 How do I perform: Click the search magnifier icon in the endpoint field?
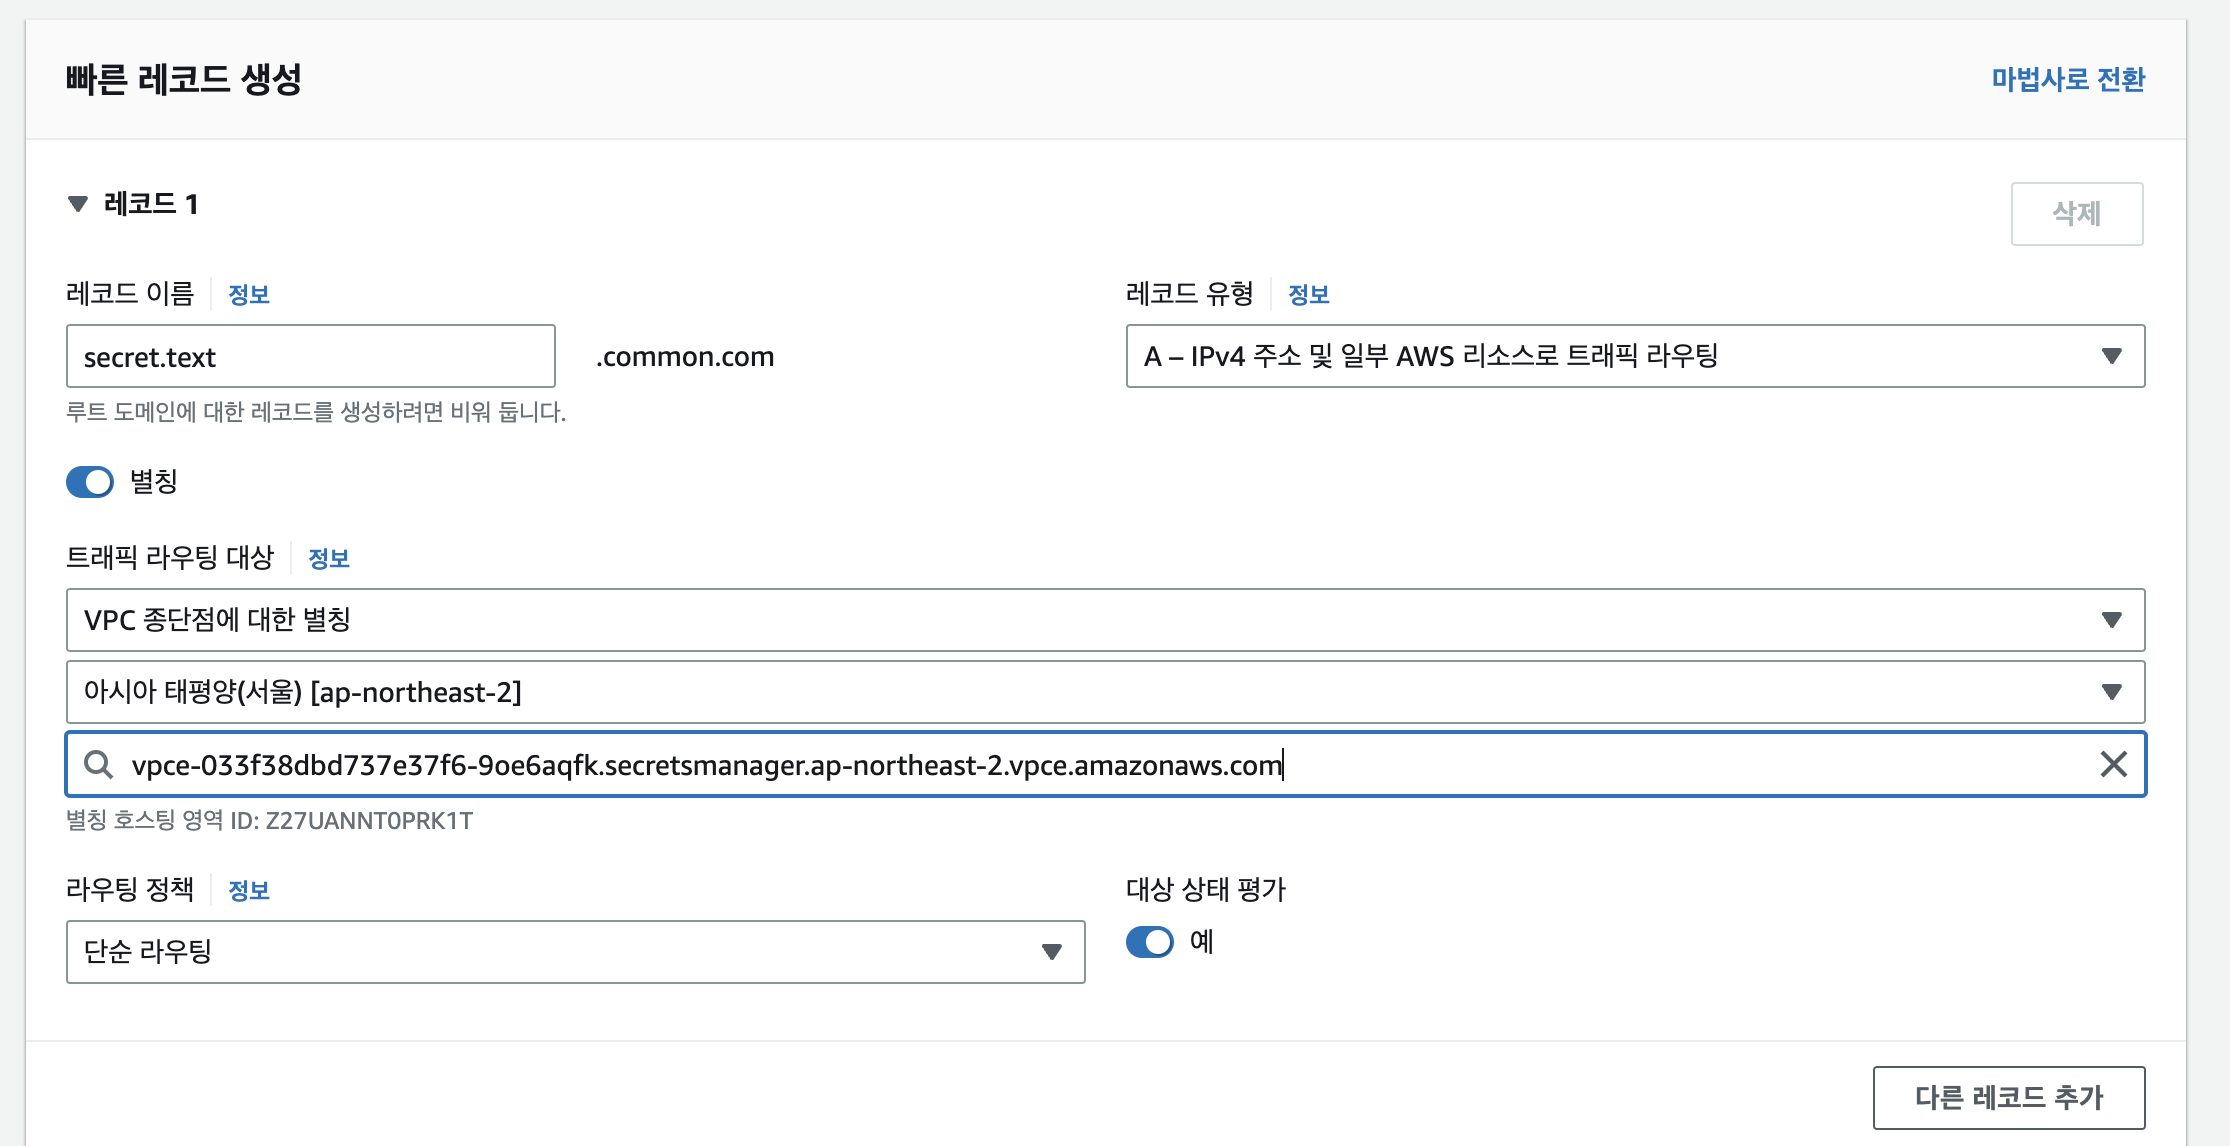(x=98, y=765)
